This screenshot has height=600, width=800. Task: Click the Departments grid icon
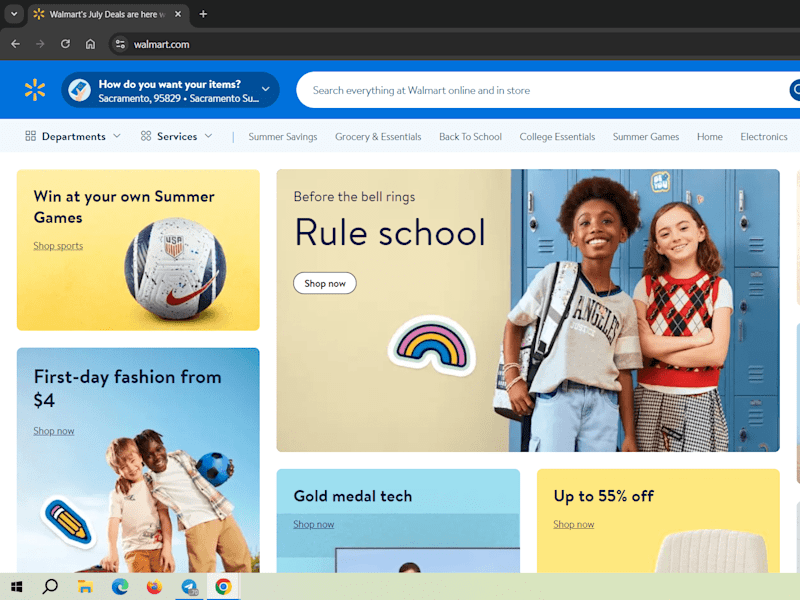[31, 136]
